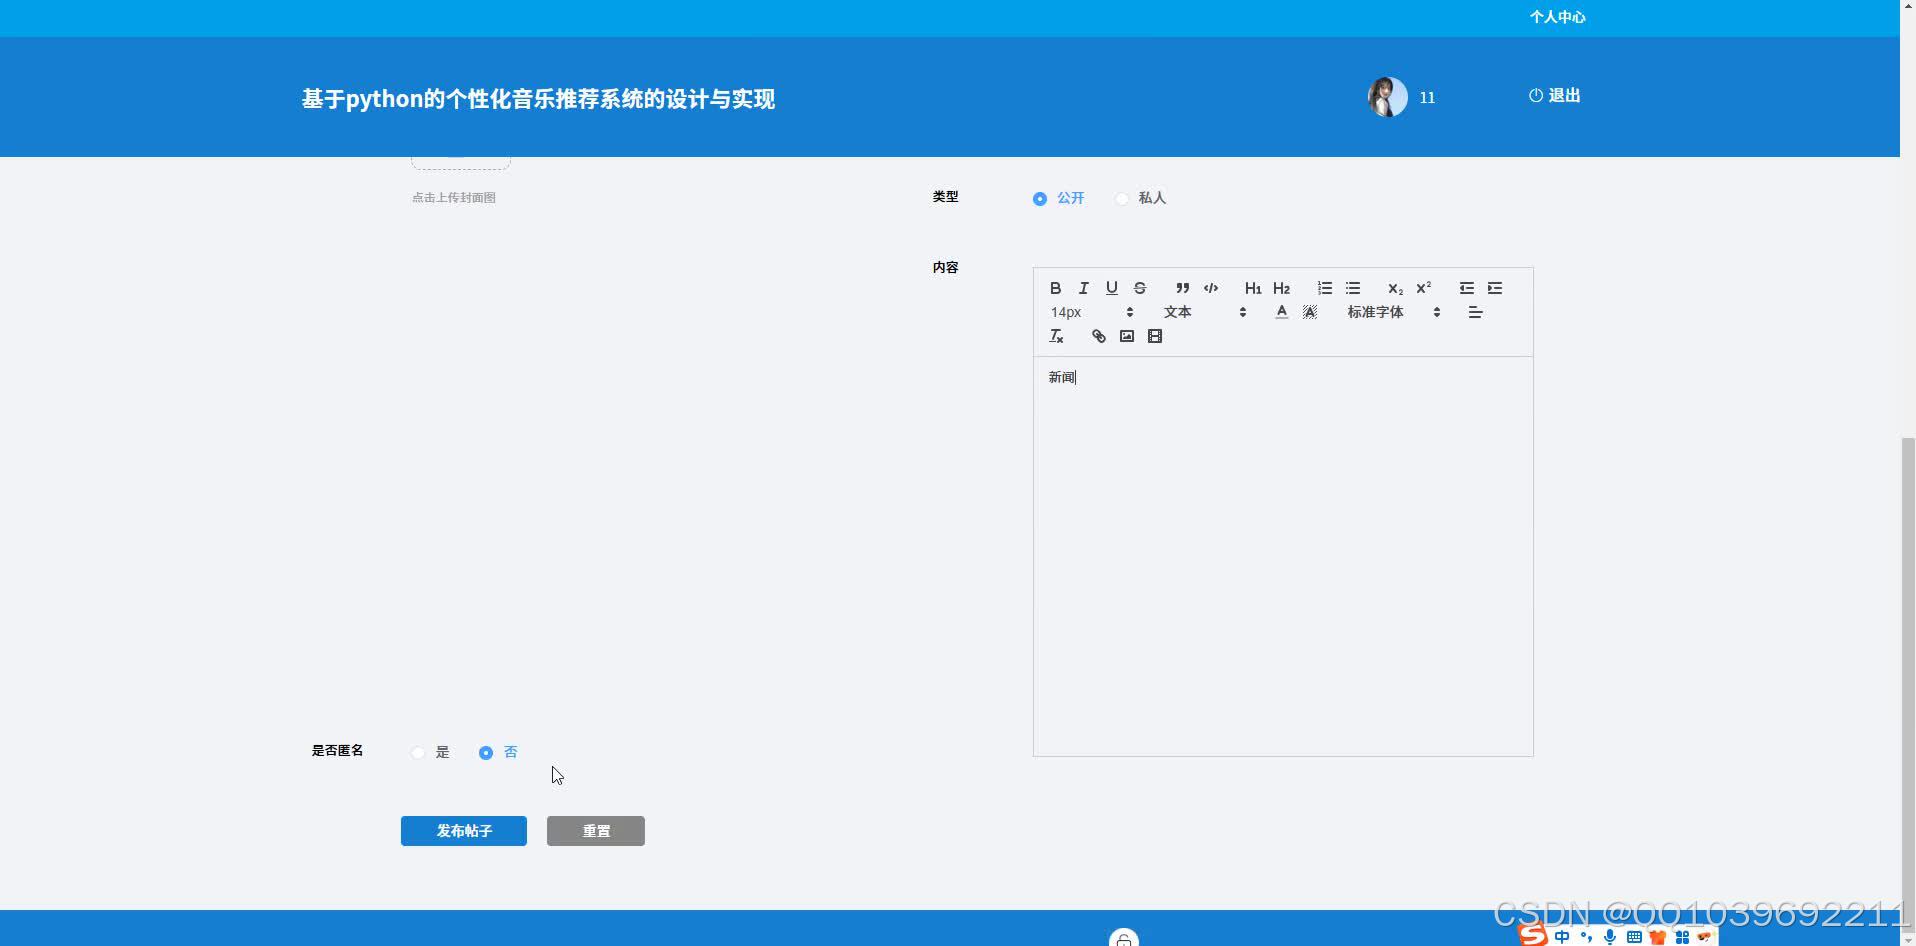Apply italic style to content text
1916x946 pixels.
(x=1084, y=288)
